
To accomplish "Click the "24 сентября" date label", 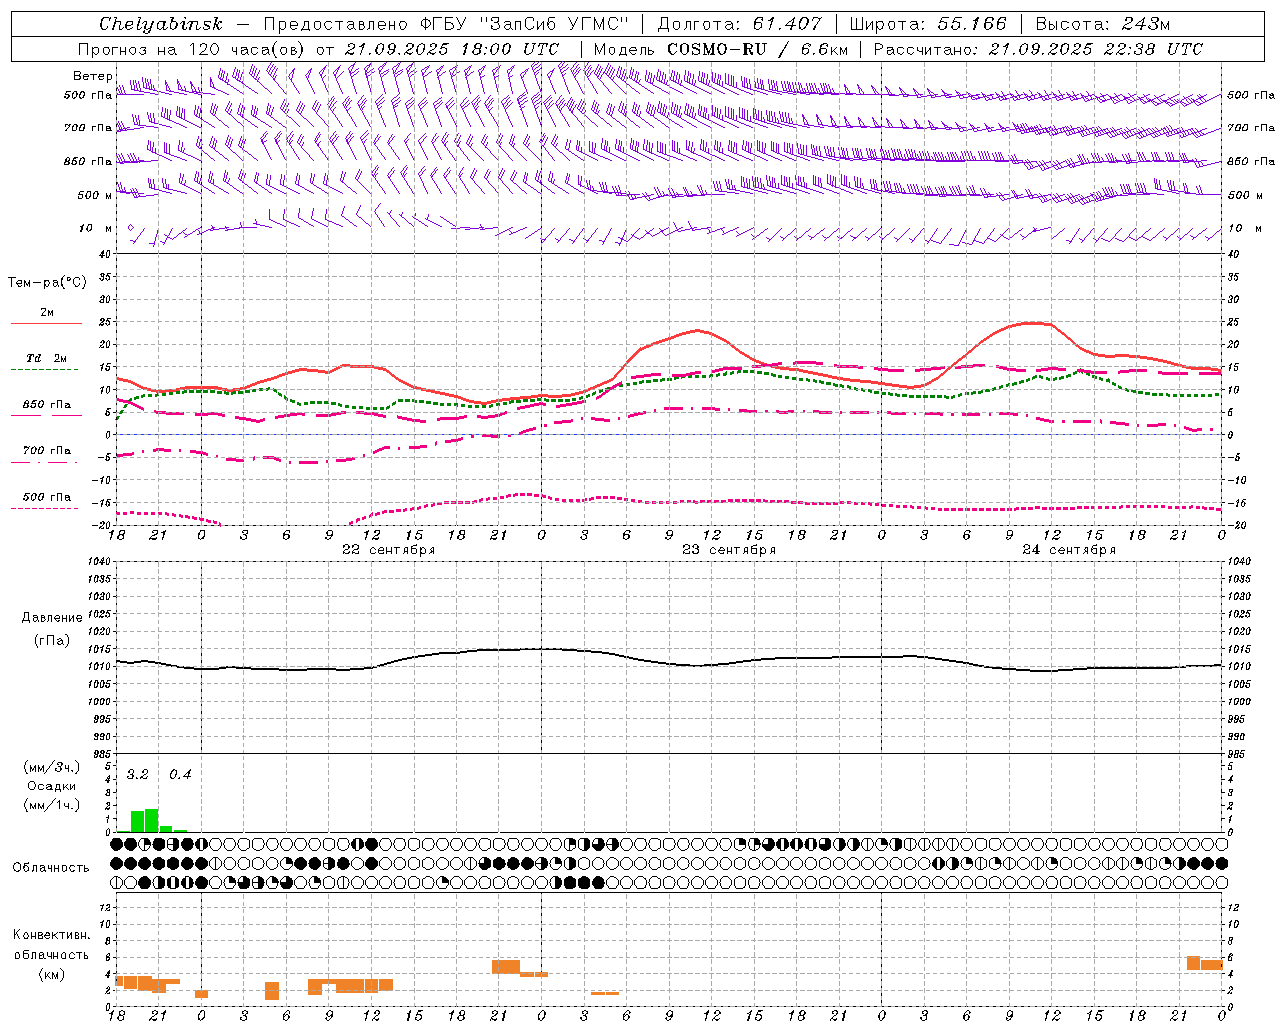I will click(x=1069, y=550).
